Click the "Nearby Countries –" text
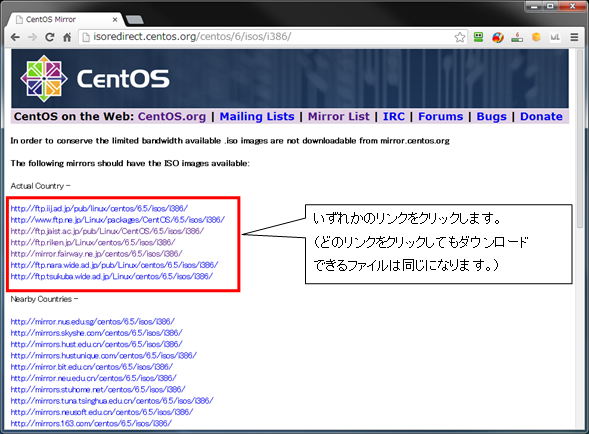This screenshot has height=434, width=589. tap(44, 299)
